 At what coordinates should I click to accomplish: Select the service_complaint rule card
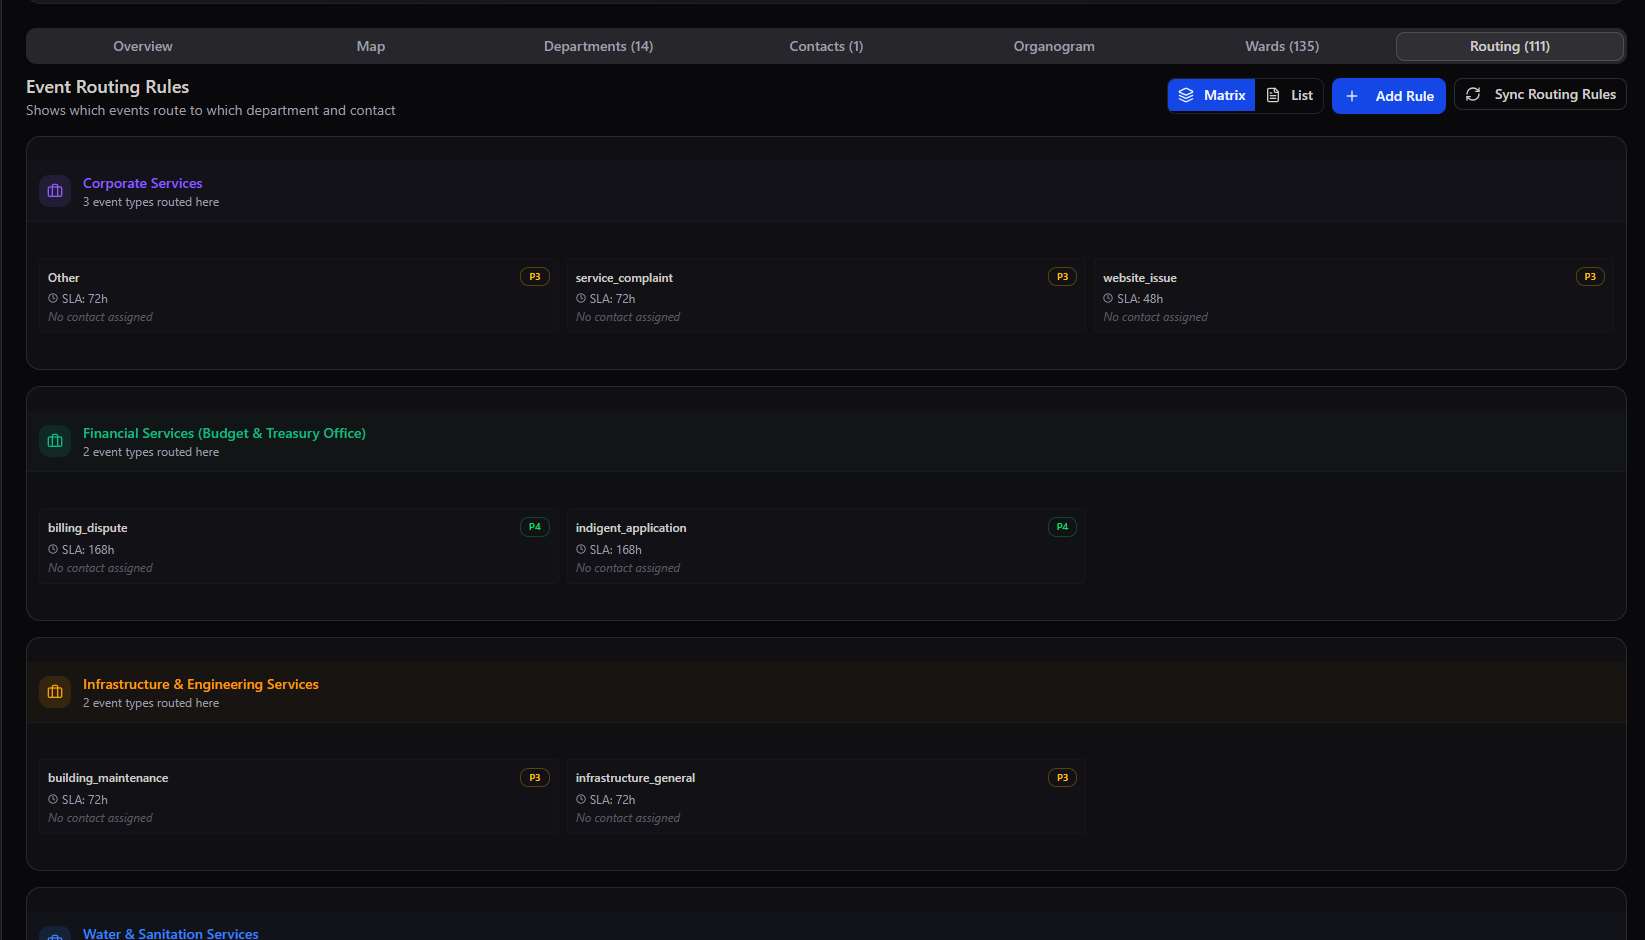pos(826,296)
